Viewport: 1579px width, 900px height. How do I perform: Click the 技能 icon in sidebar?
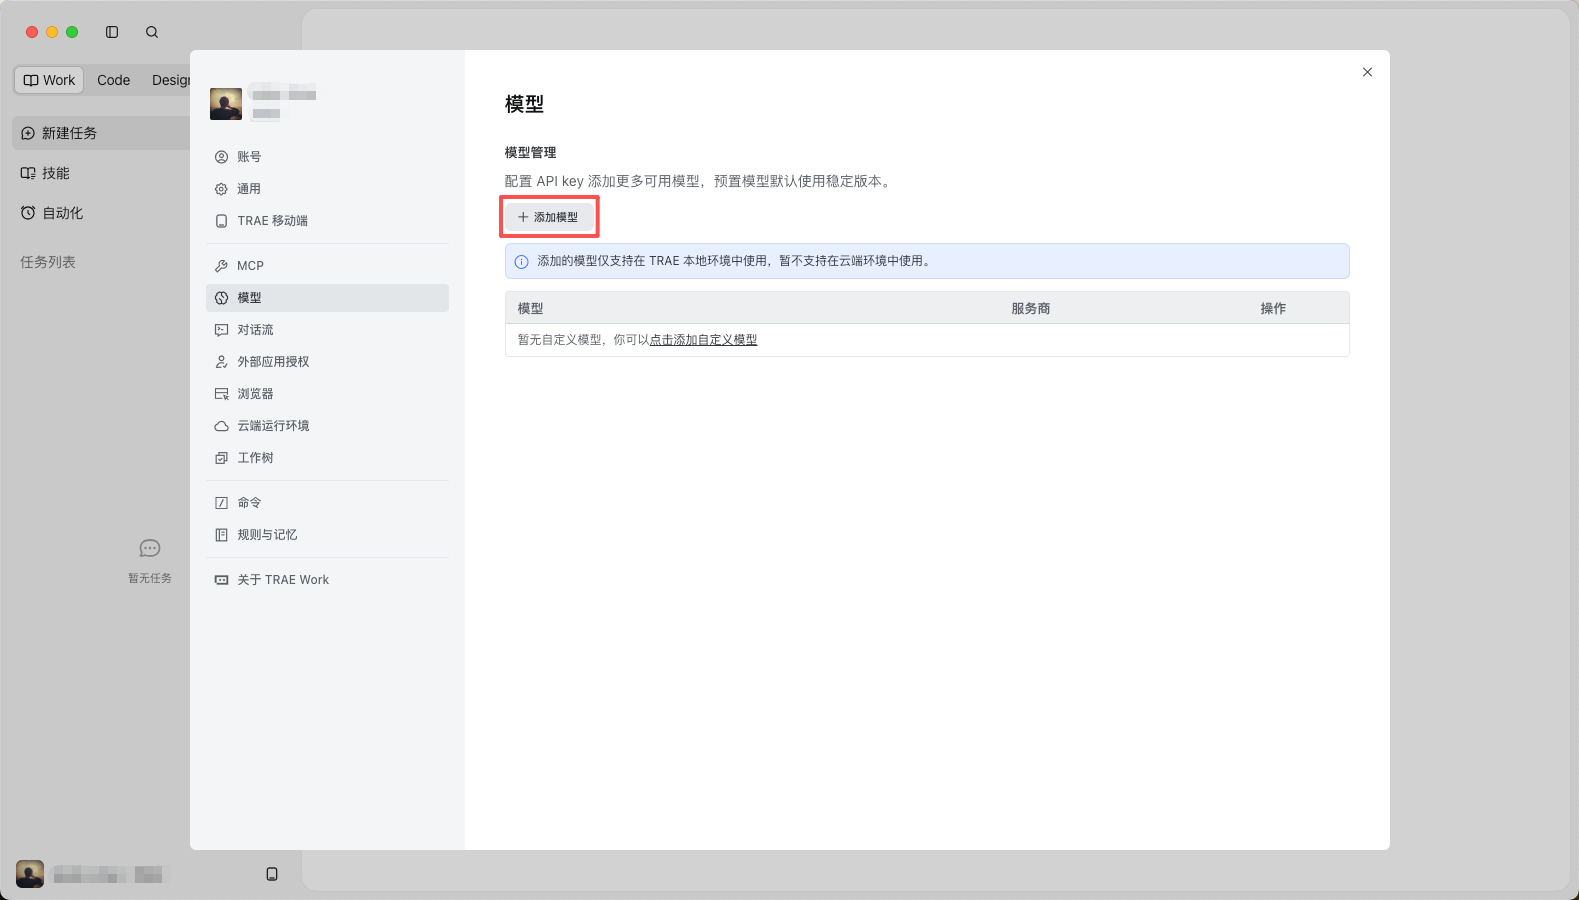click(28, 173)
